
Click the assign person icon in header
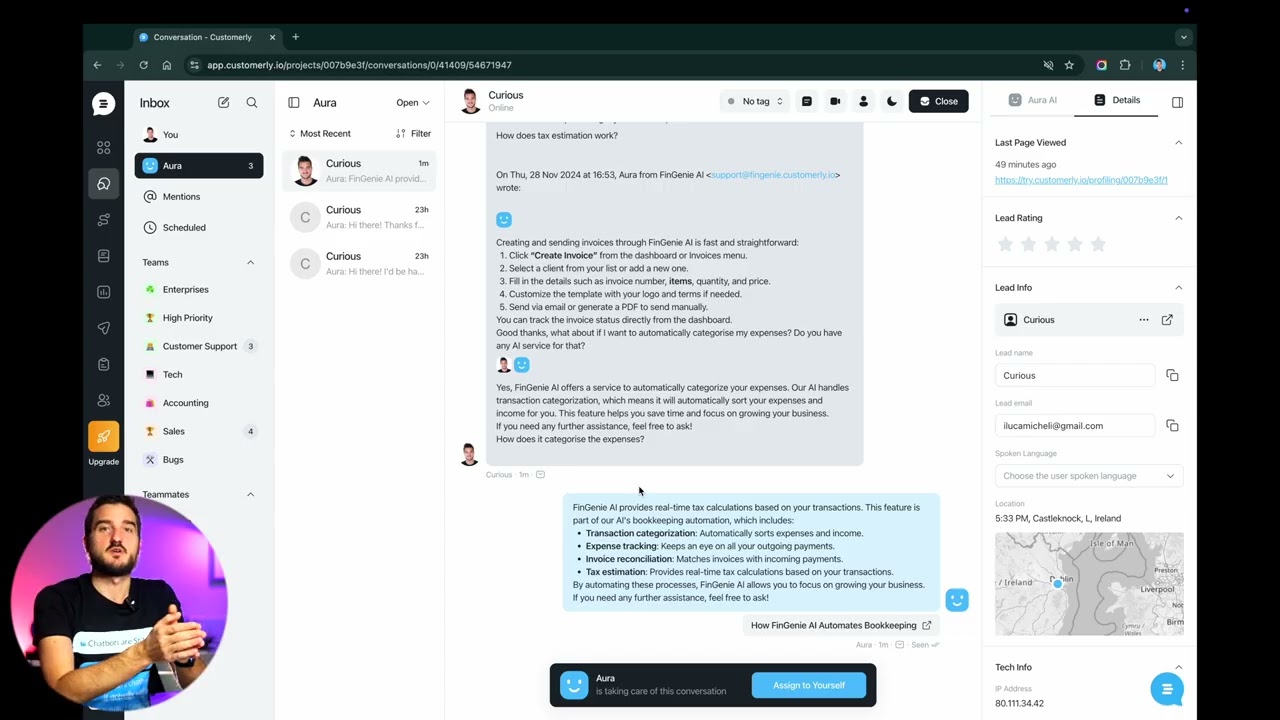(x=864, y=101)
